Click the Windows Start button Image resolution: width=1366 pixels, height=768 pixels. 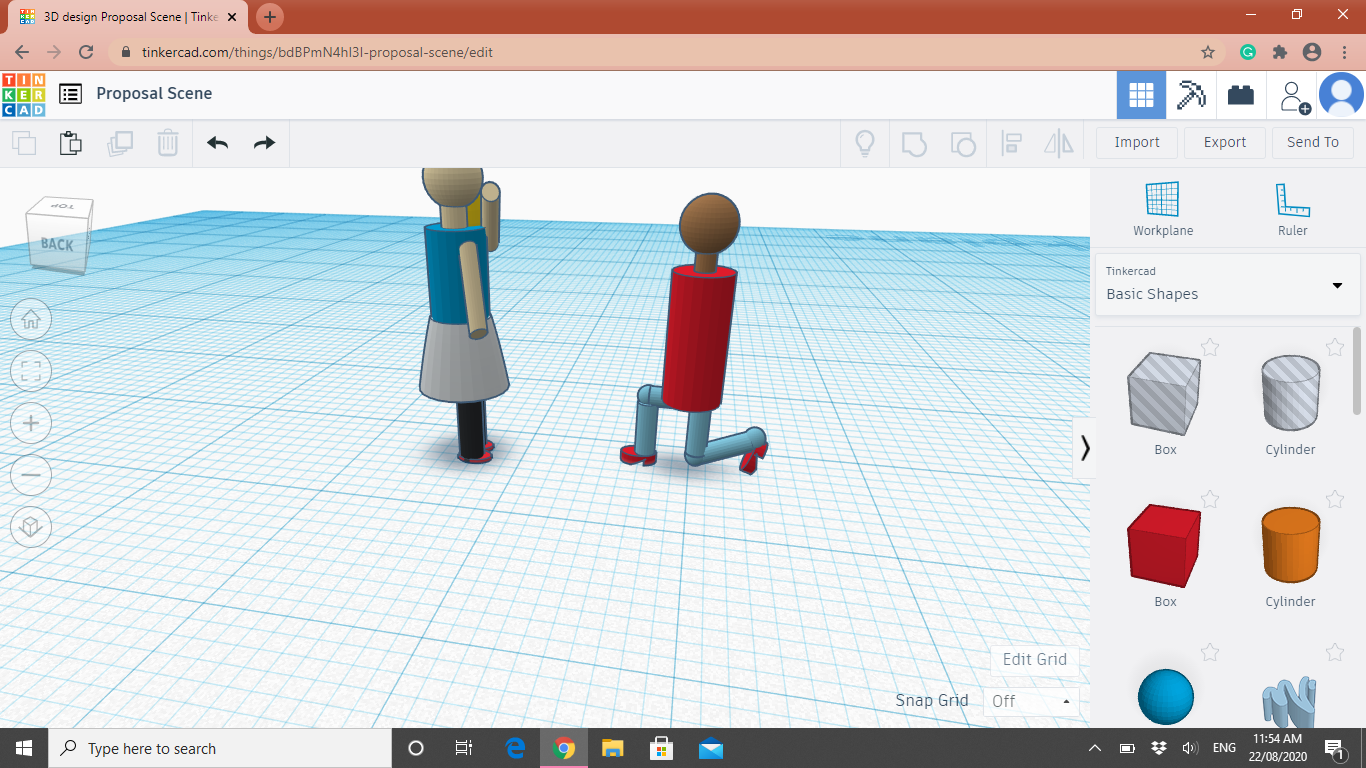pyautogui.click(x=23, y=748)
